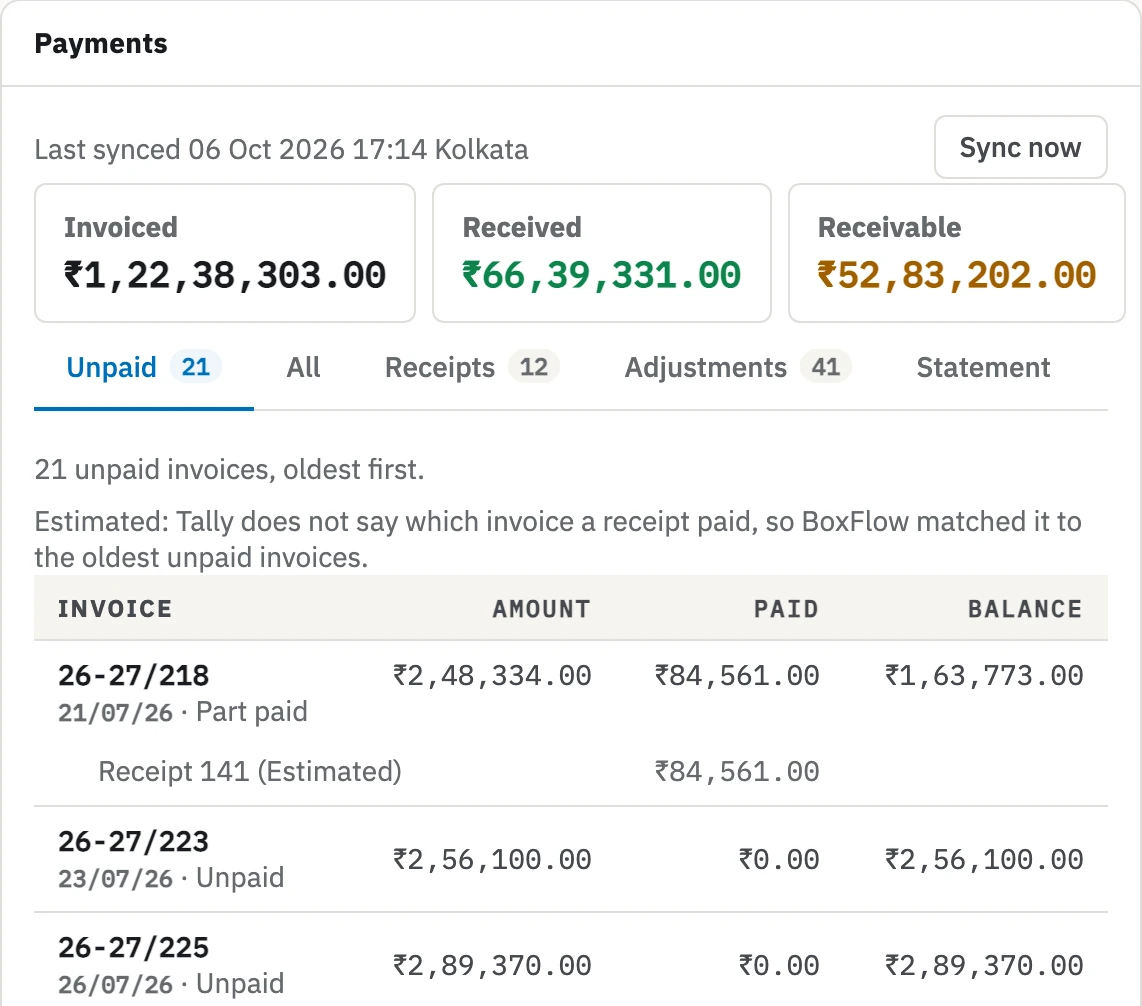Click the Payments panel heading
Image resolution: width=1142 pixels, height=1006 pixels.
(101, 44)
